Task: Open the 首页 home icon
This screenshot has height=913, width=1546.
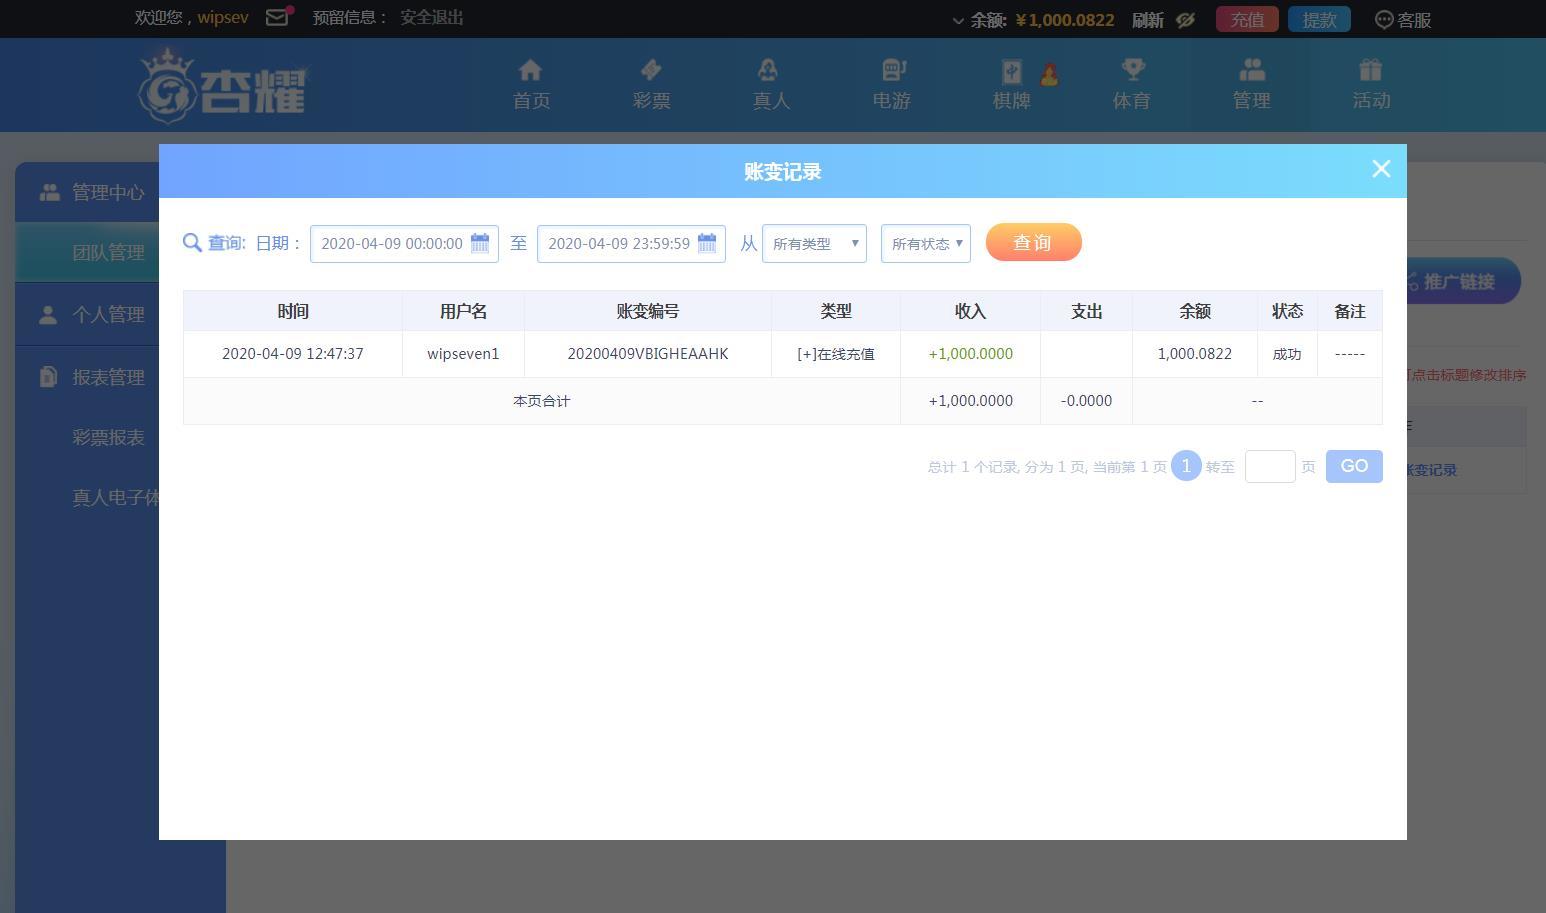Action: (x=530, y=70)
